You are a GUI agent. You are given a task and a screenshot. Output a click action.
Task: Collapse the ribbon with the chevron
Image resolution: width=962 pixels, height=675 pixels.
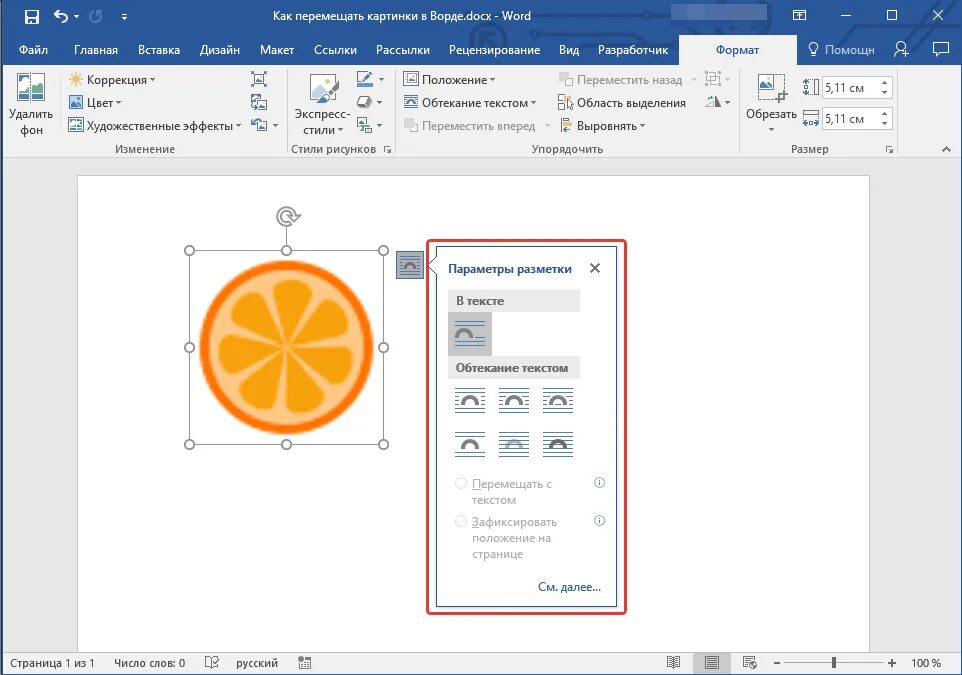tap(946, 149)
